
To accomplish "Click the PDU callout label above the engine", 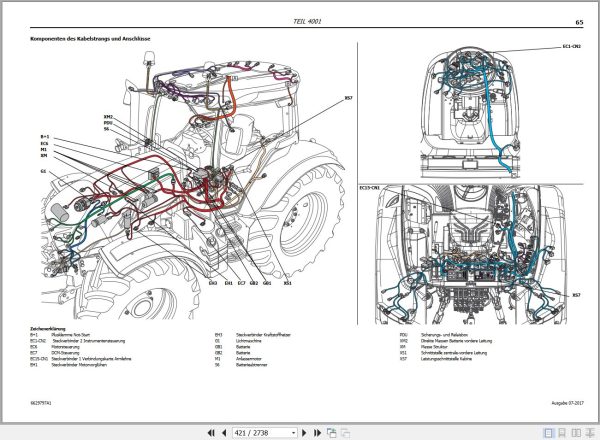I will click(108, 123).
